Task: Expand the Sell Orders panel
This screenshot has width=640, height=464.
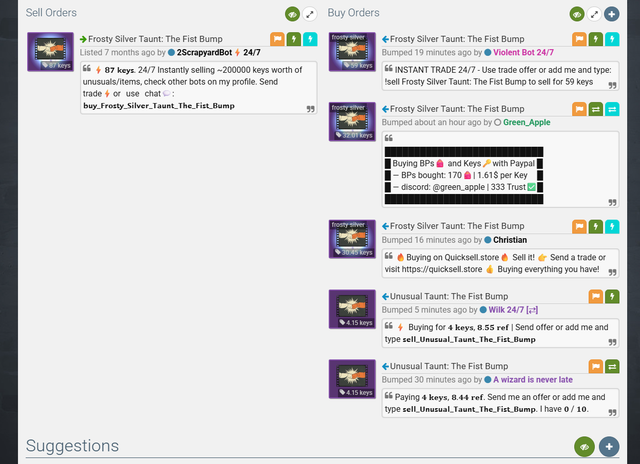Action: click(x=310, y=14)
